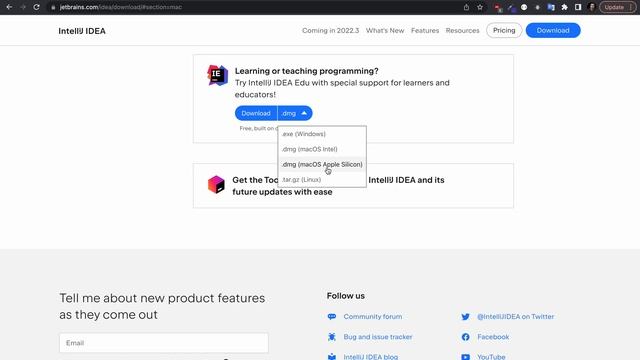Select .exe (Windows) option
Viewport: 640px width, 360px height.
322,134
